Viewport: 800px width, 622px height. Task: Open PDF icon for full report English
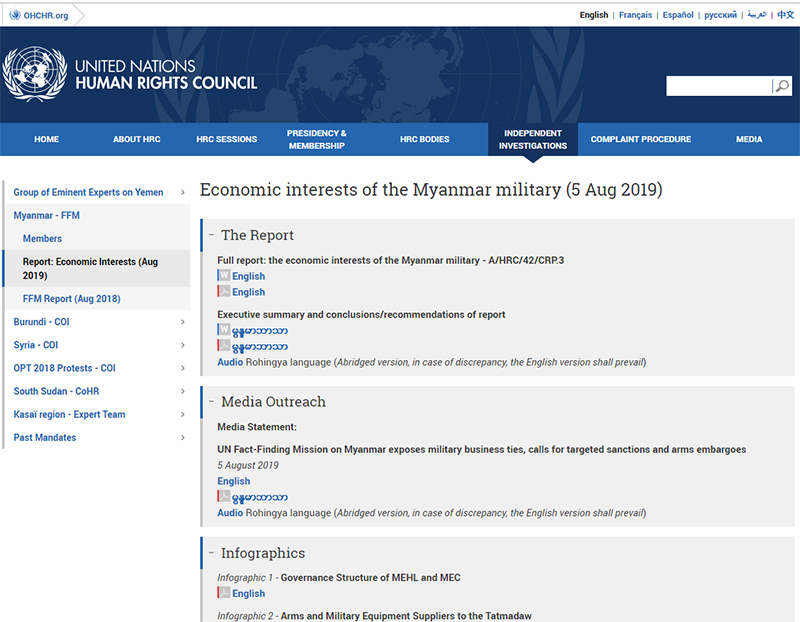point(223,291)
